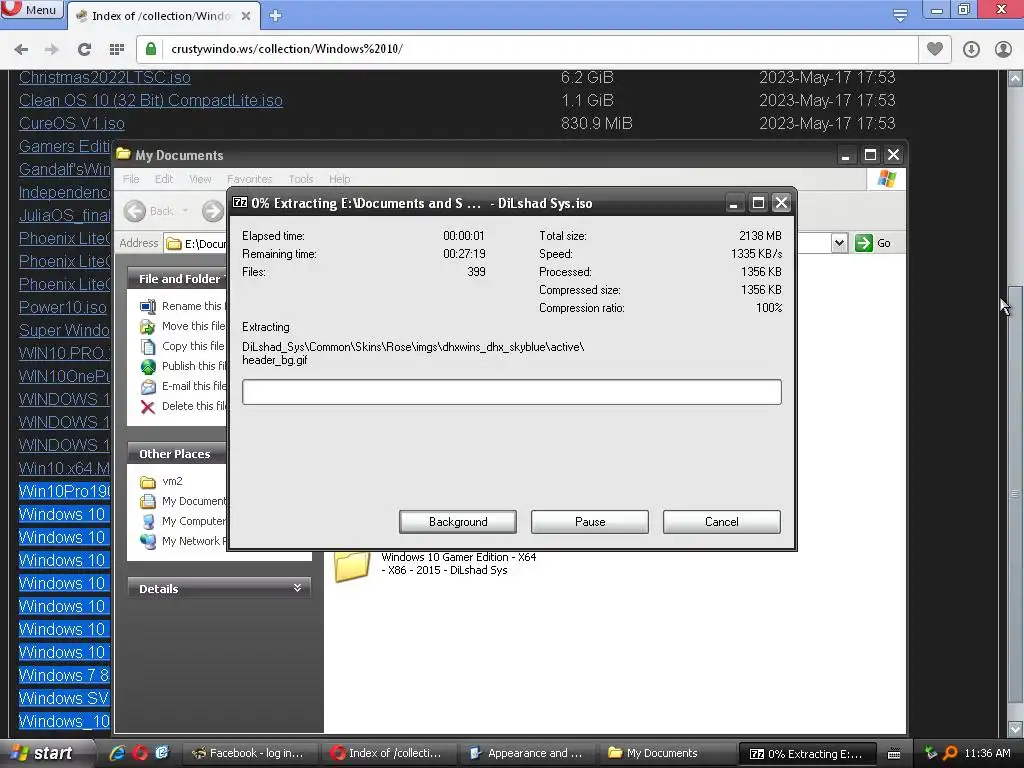Click the browser vertical scrollbar thumb

1014,493
